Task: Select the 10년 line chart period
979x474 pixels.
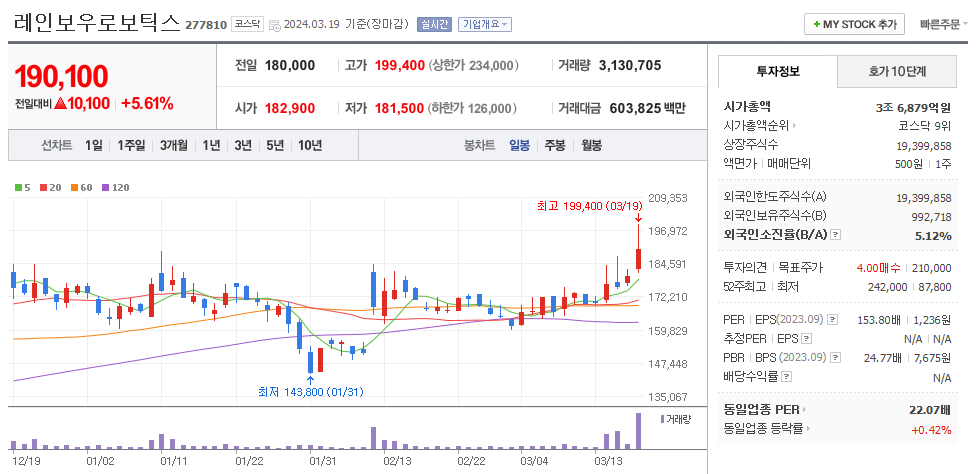Action: point(310,146)
